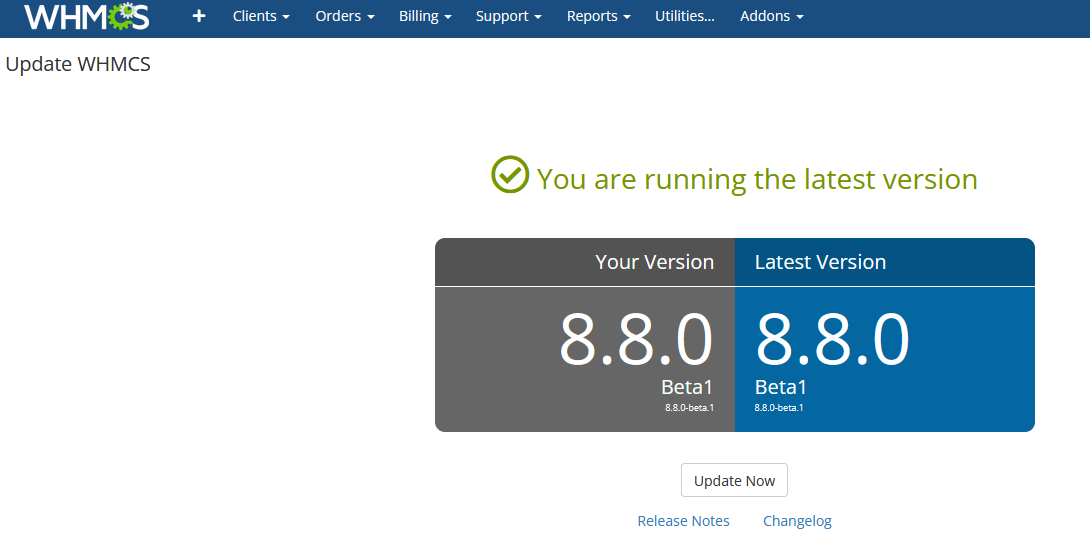
Task: Click the Beta1 label in Latest Version panel
Action: (781, 387)
